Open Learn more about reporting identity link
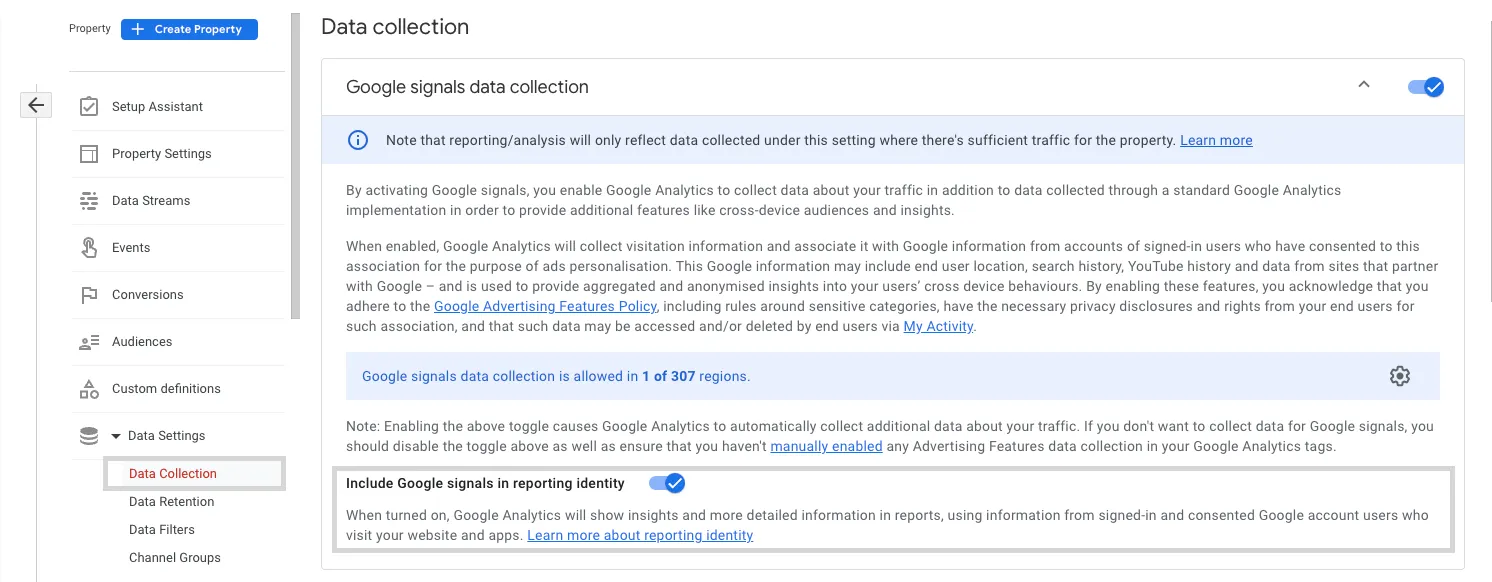This screenshot has width=1492, height=582. [640, 535]
